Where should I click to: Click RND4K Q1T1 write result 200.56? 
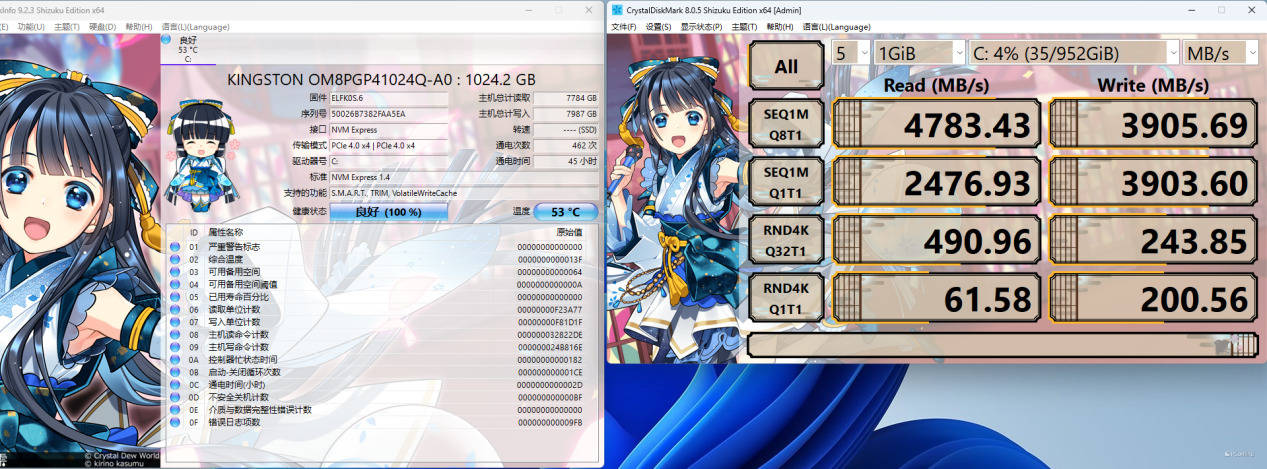(1152, 298)
